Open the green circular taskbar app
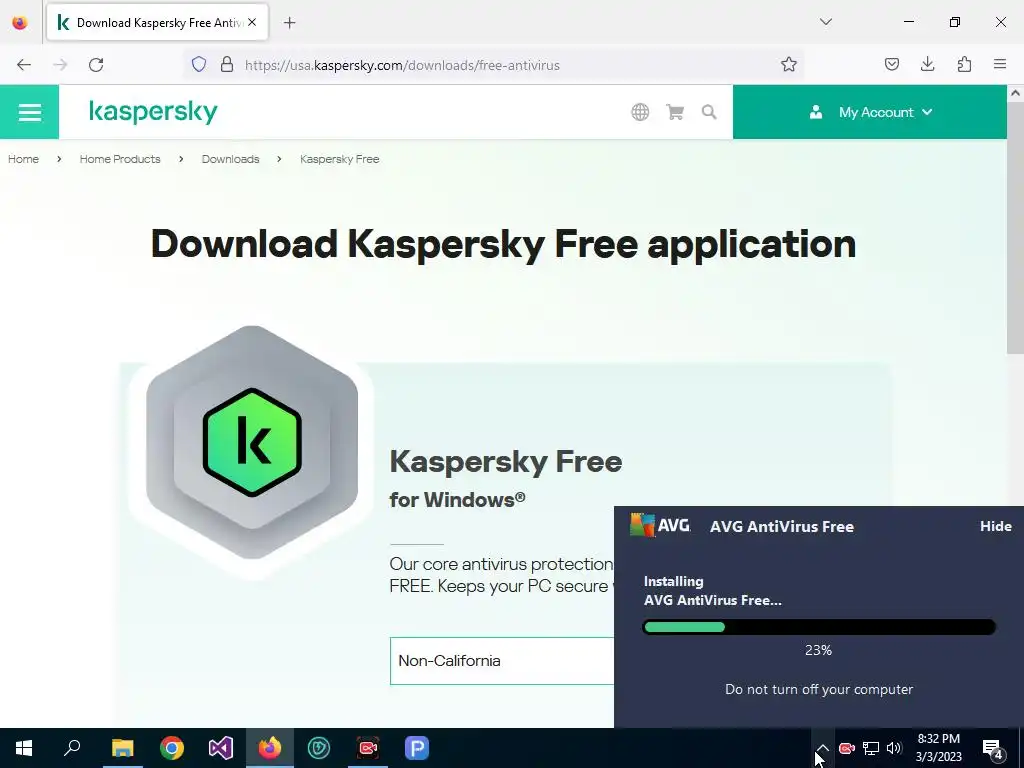The width and height of the screenshot is (1024, 768). point(319,748)
